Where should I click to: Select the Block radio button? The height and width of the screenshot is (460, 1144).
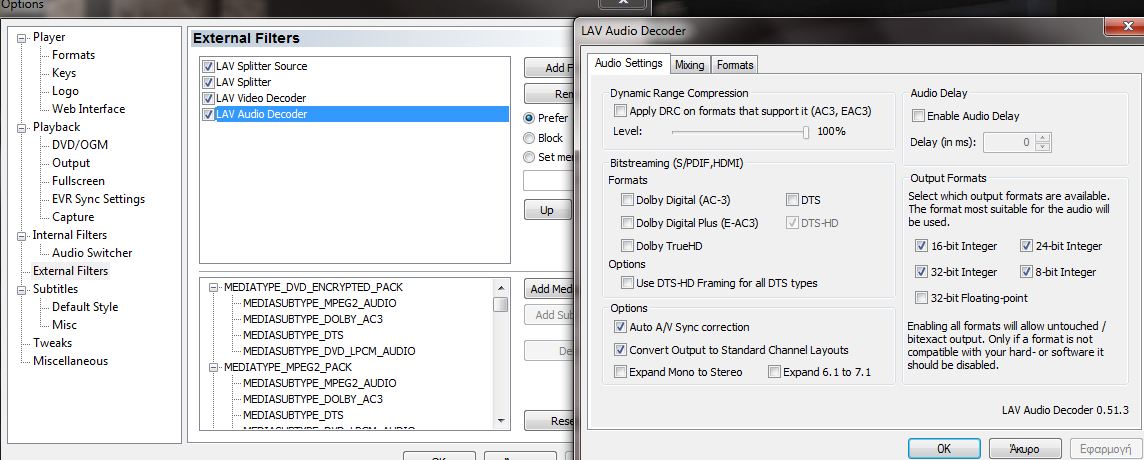(530, 138)
